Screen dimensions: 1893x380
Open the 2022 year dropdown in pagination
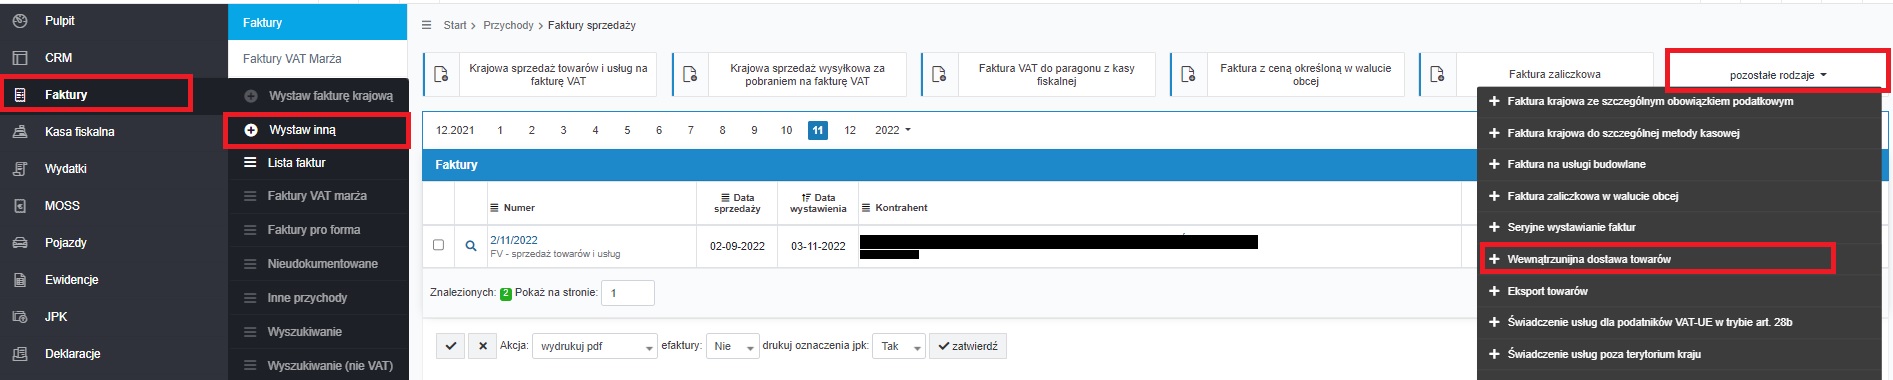tap(892, 130)
